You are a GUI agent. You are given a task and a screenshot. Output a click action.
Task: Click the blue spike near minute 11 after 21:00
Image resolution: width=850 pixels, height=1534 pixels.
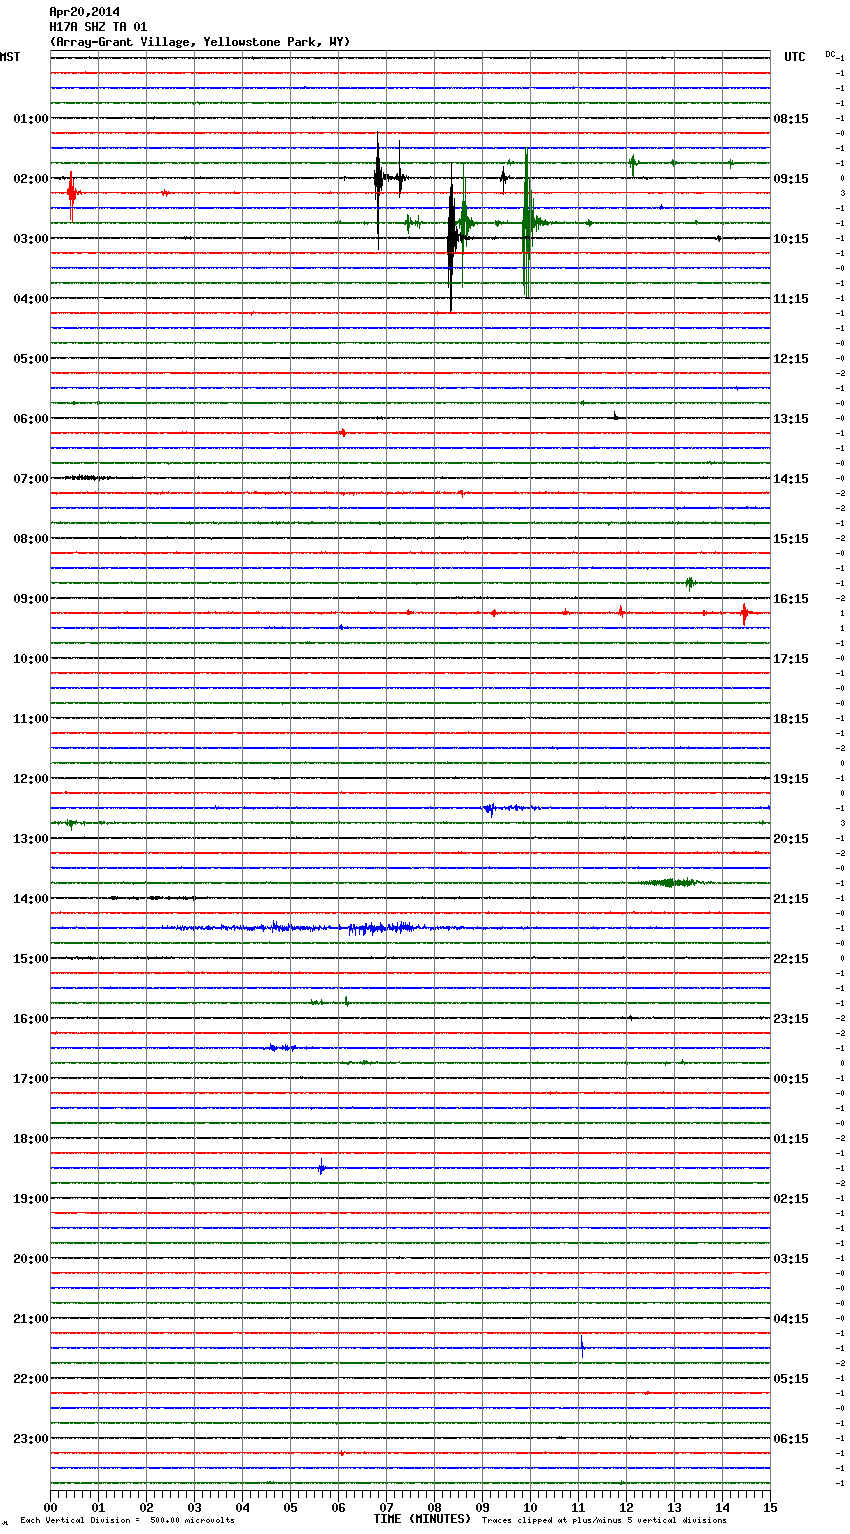point(582,1346)
